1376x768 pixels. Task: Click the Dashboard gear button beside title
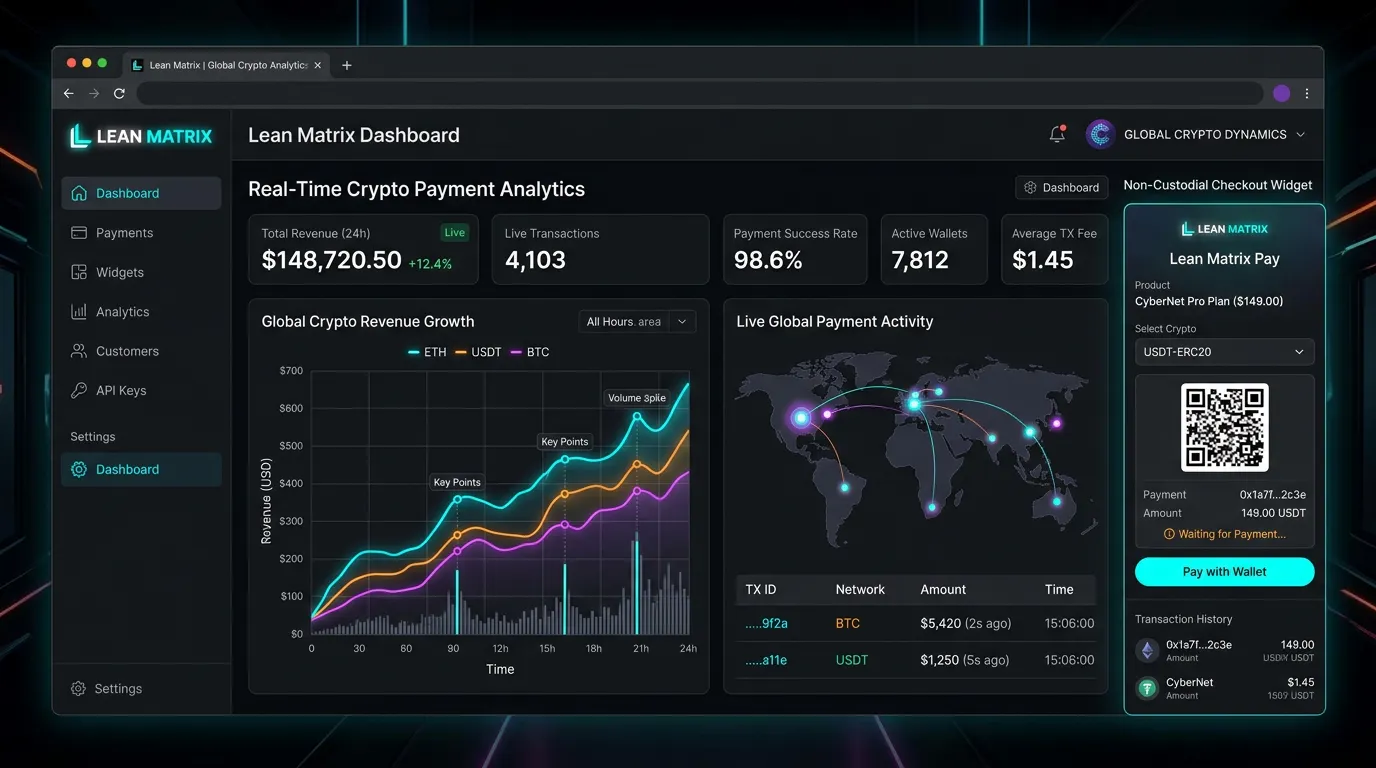(x=1061, y=187)
